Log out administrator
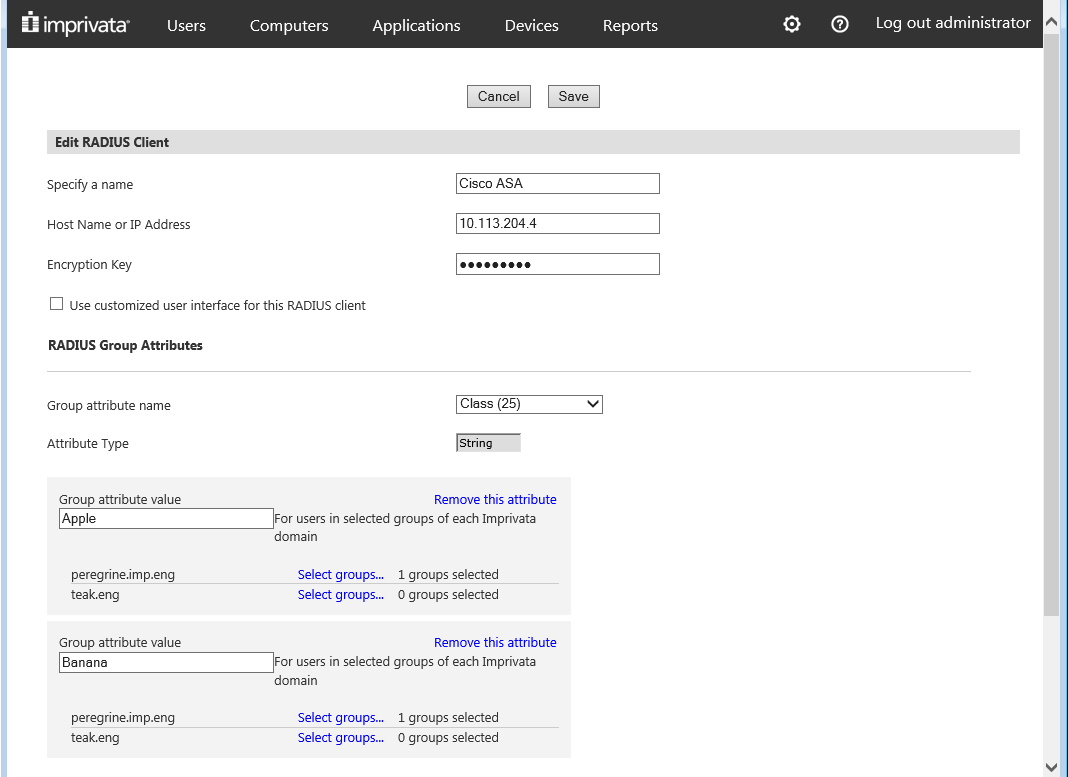The image size is (1068, 777). 952,23
